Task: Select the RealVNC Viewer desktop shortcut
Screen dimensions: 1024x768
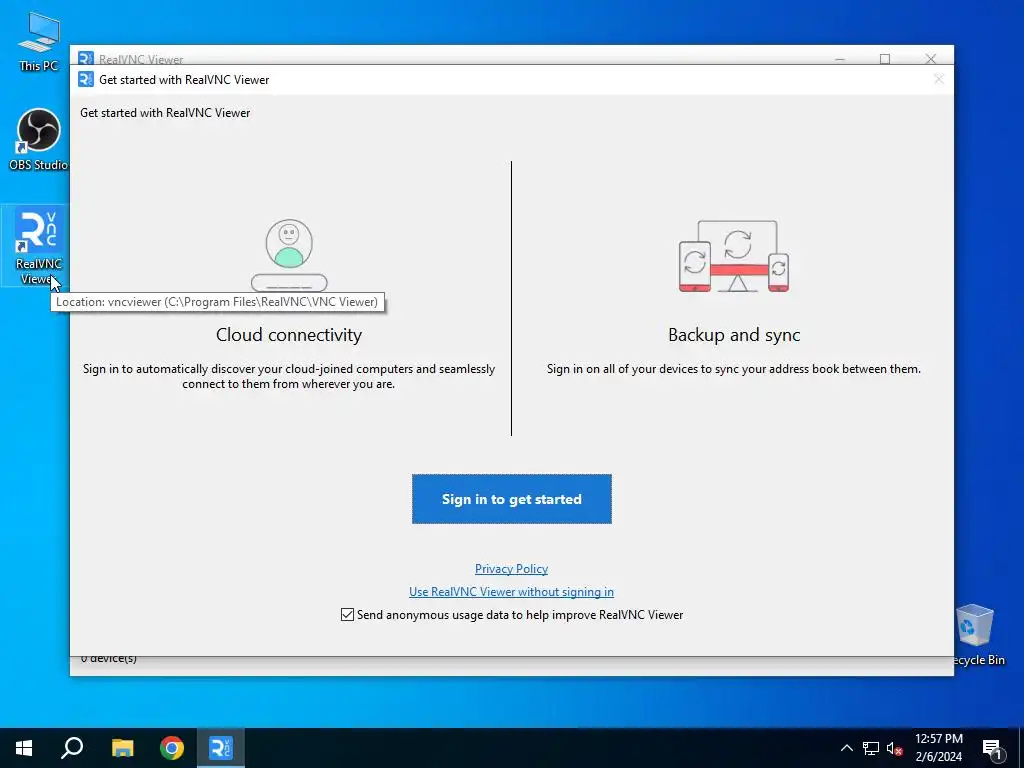Action: click(38, 247)
